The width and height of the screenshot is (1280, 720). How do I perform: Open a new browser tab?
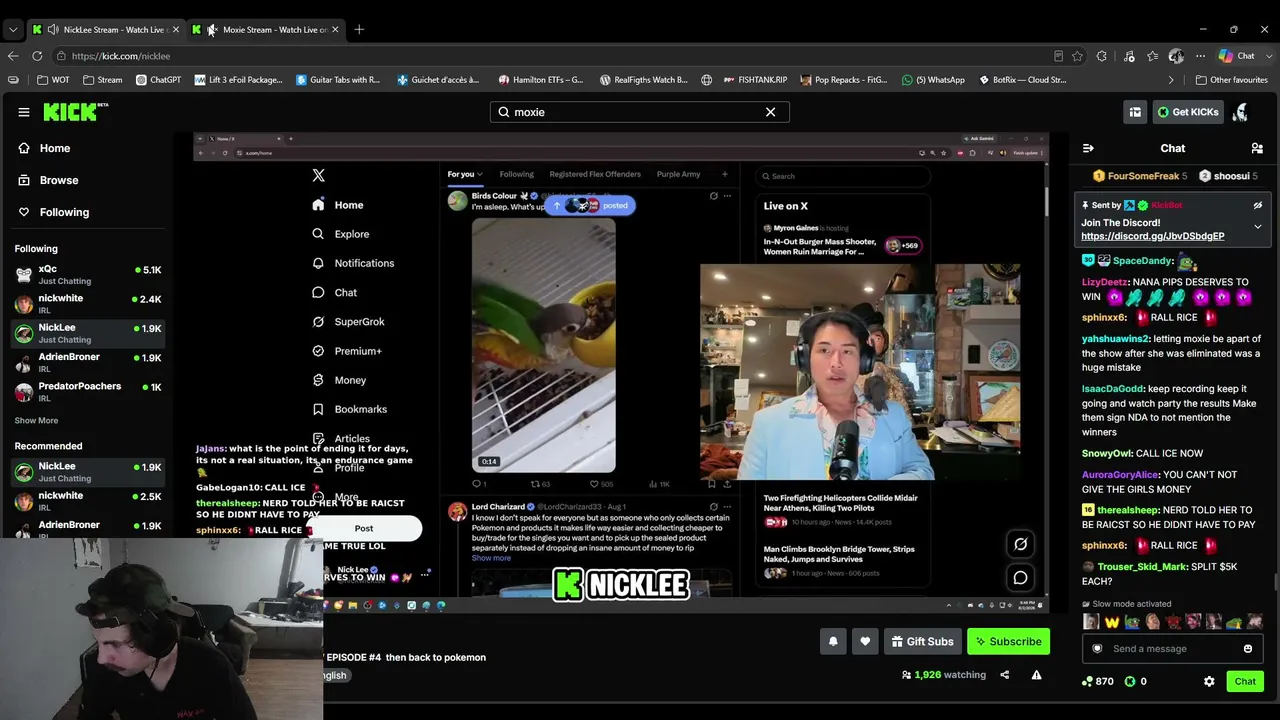point(359,29)
